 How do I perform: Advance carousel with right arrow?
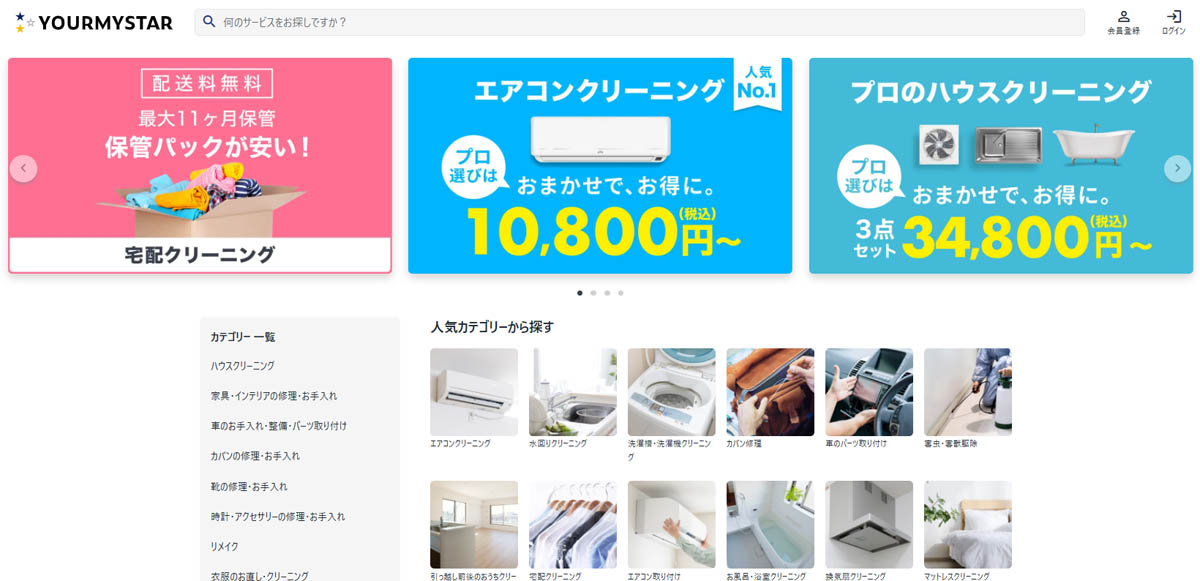point(1177,168)
